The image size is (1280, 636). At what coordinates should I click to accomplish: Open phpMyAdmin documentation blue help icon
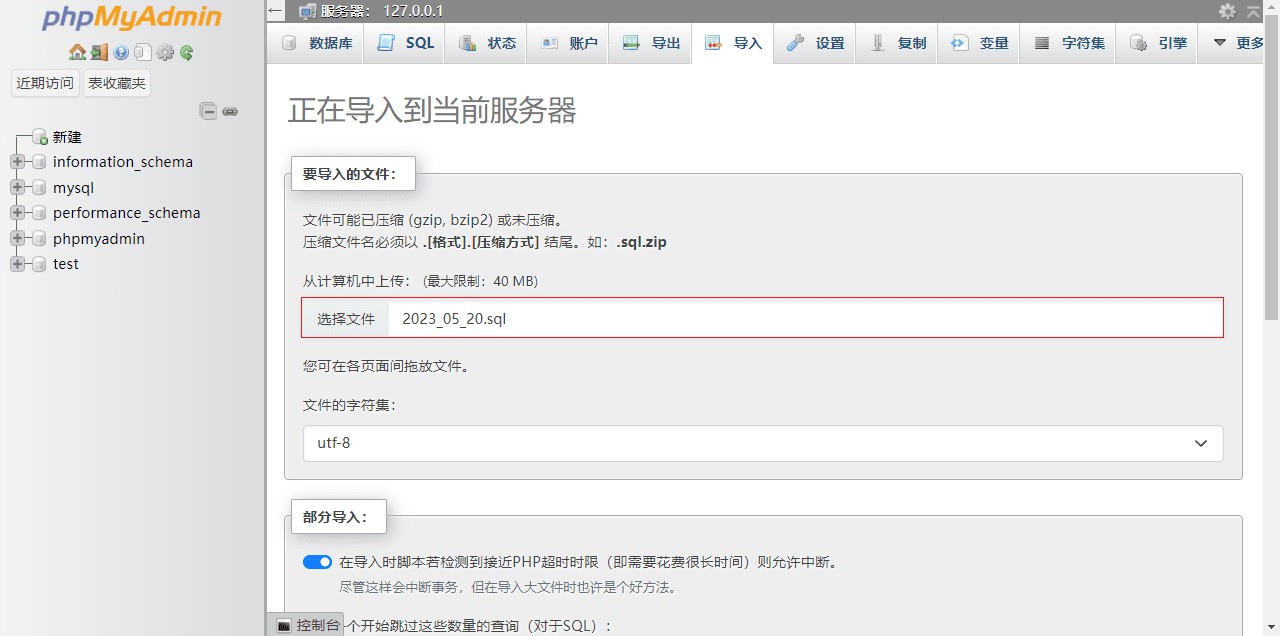click(121, 52)
